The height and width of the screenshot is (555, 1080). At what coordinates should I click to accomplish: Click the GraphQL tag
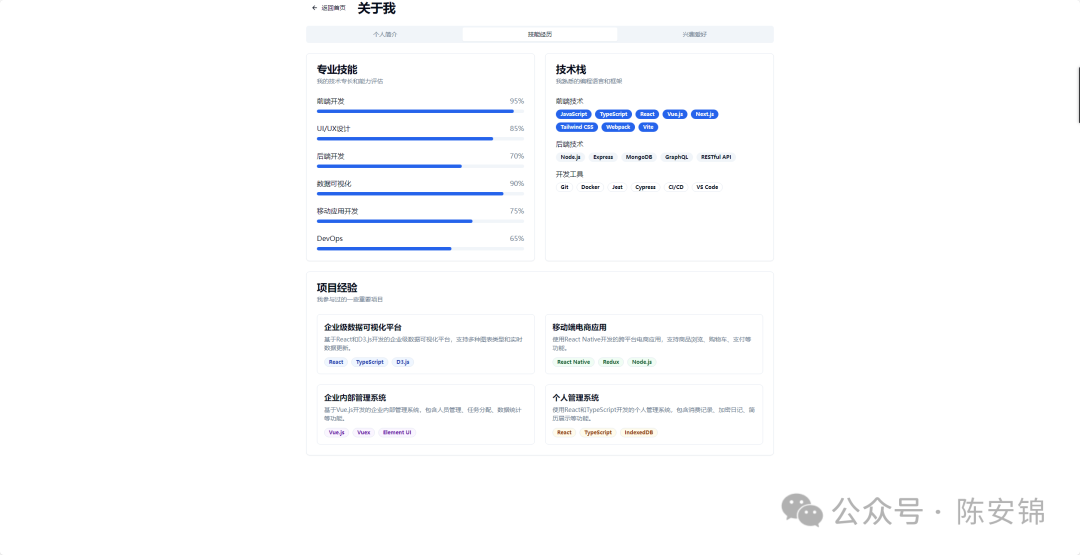coord(676,157)
